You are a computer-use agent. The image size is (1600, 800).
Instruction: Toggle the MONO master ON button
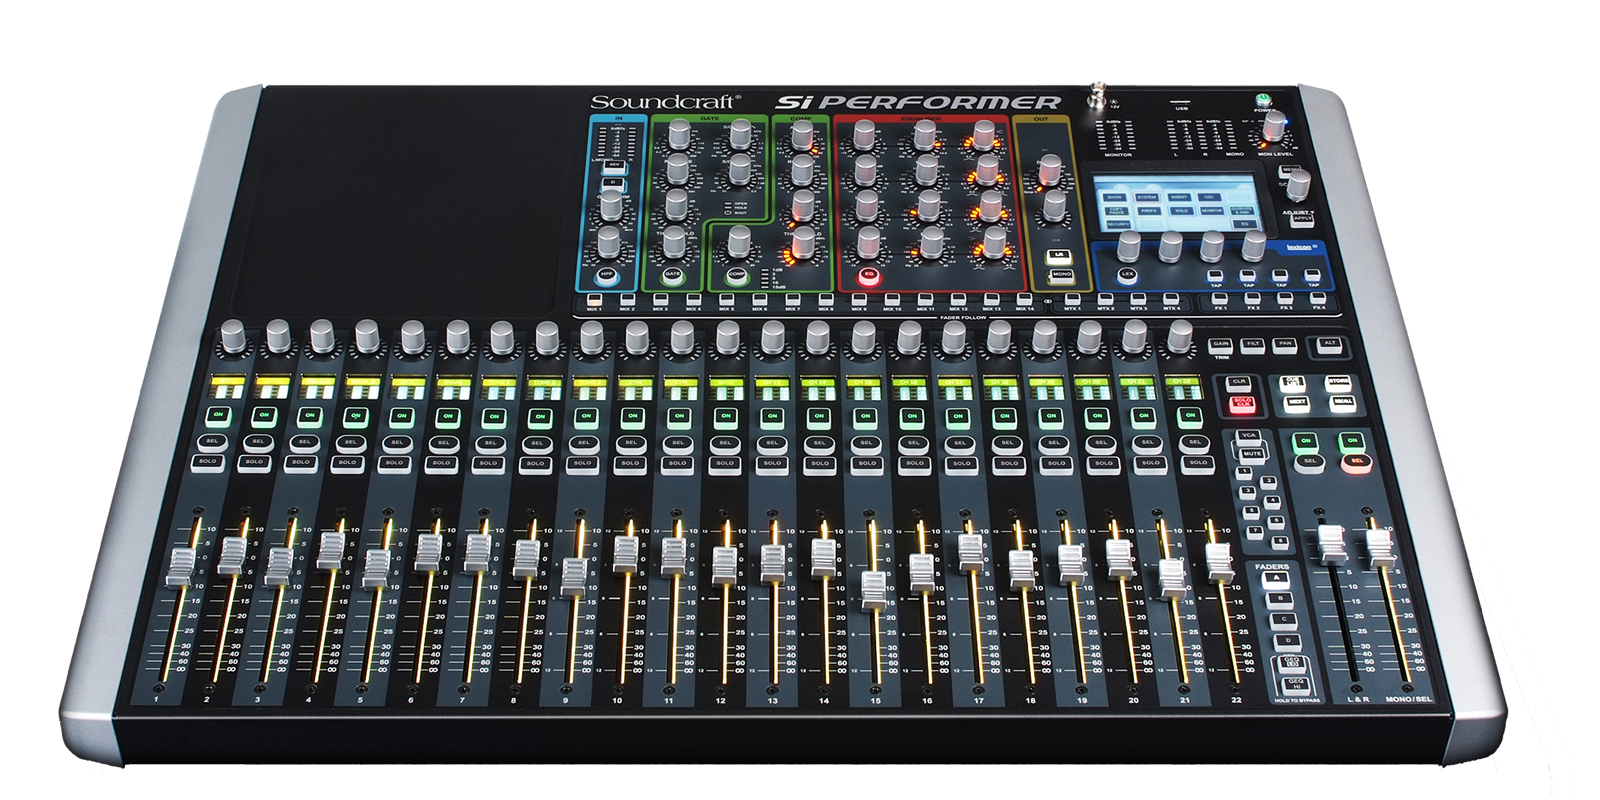click(x=1352, y=442)
